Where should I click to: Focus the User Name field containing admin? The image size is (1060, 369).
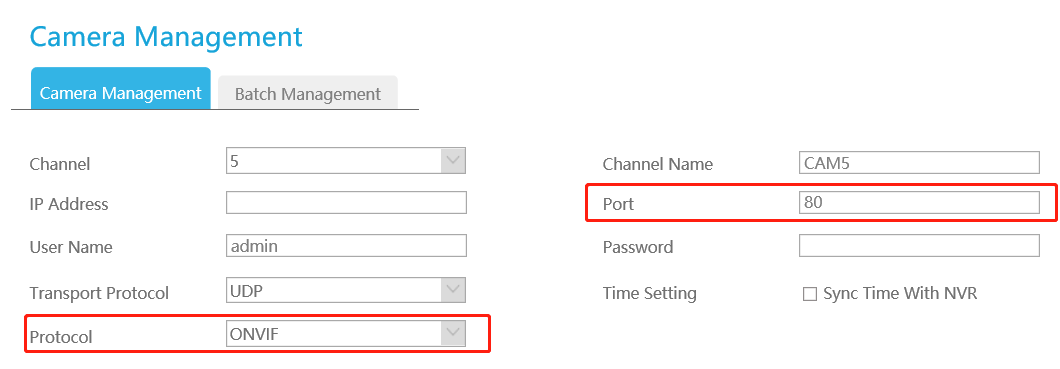click(x=346, y=246)
